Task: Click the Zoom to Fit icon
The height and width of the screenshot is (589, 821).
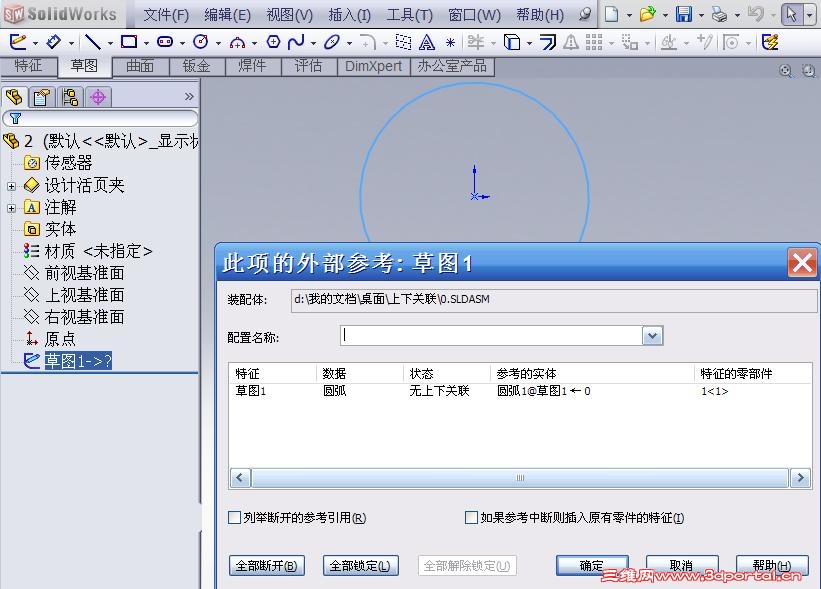Action: (785, 71)
